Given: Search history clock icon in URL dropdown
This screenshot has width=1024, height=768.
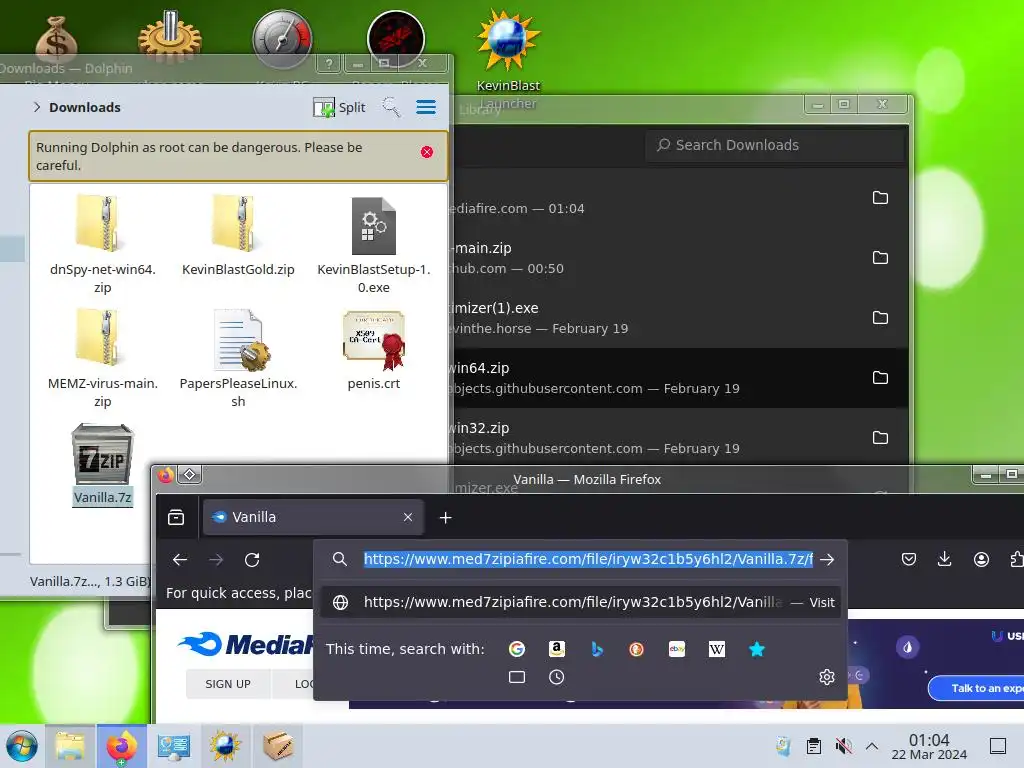Looking at the screenshot, I should (556, 677).
